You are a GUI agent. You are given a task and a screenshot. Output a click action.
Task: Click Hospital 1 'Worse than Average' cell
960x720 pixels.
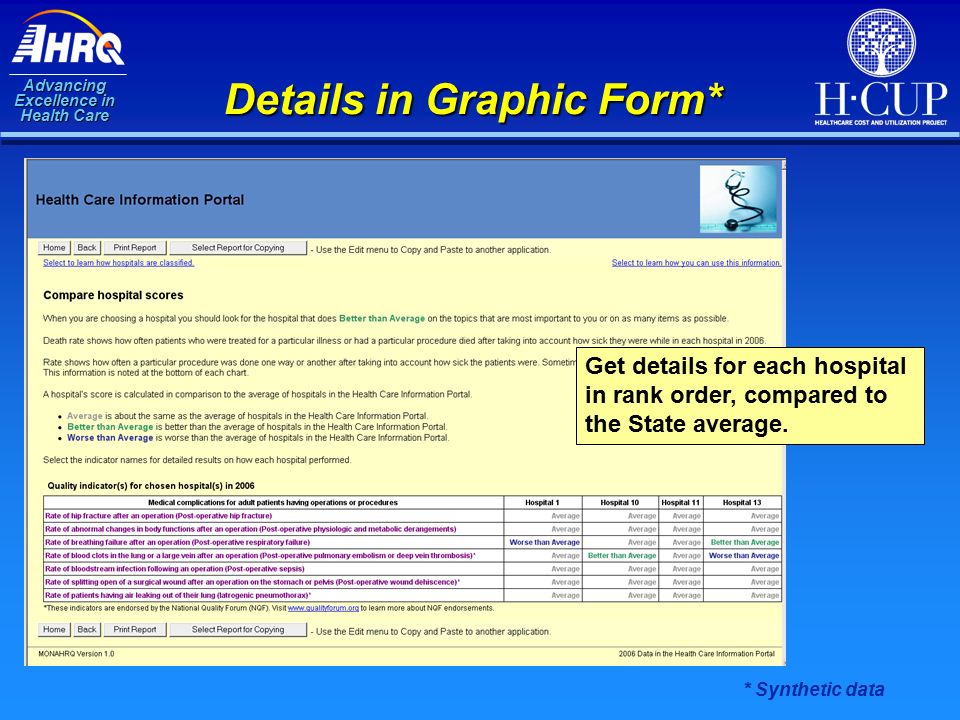click(x=544, y=542)
